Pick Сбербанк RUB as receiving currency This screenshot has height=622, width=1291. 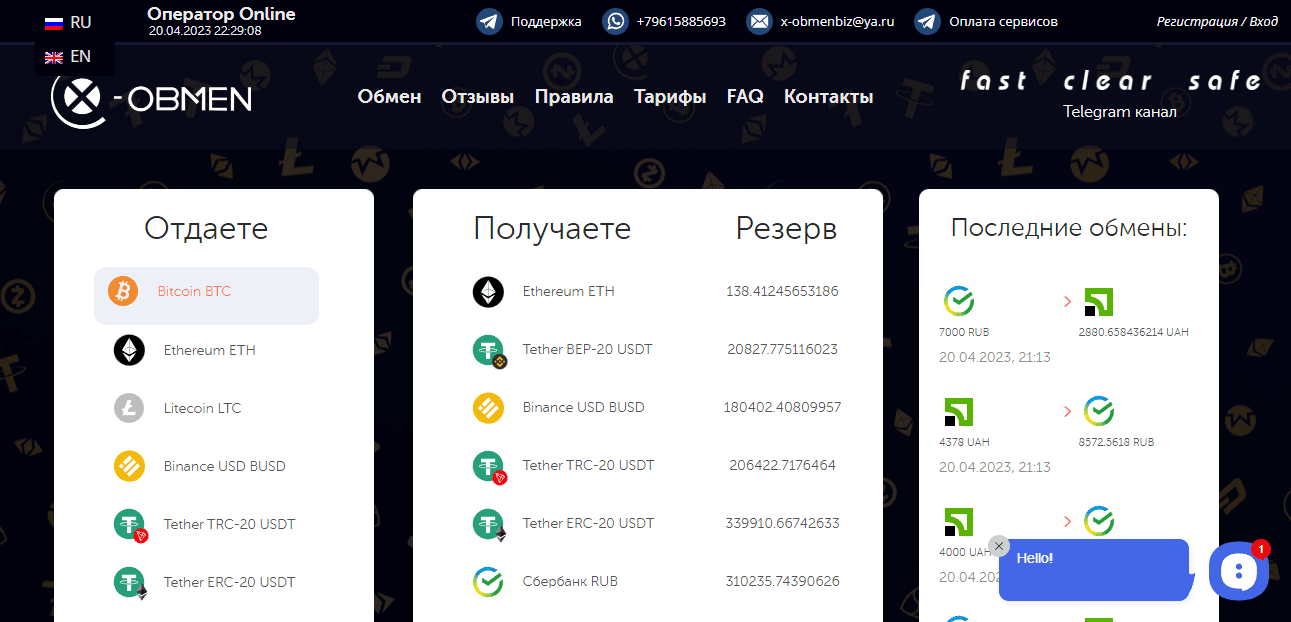(570, 581)
